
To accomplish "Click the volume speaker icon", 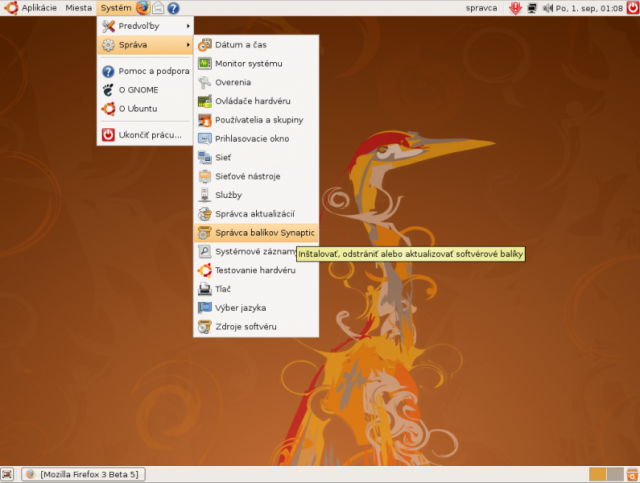I will tap(548, 8).
